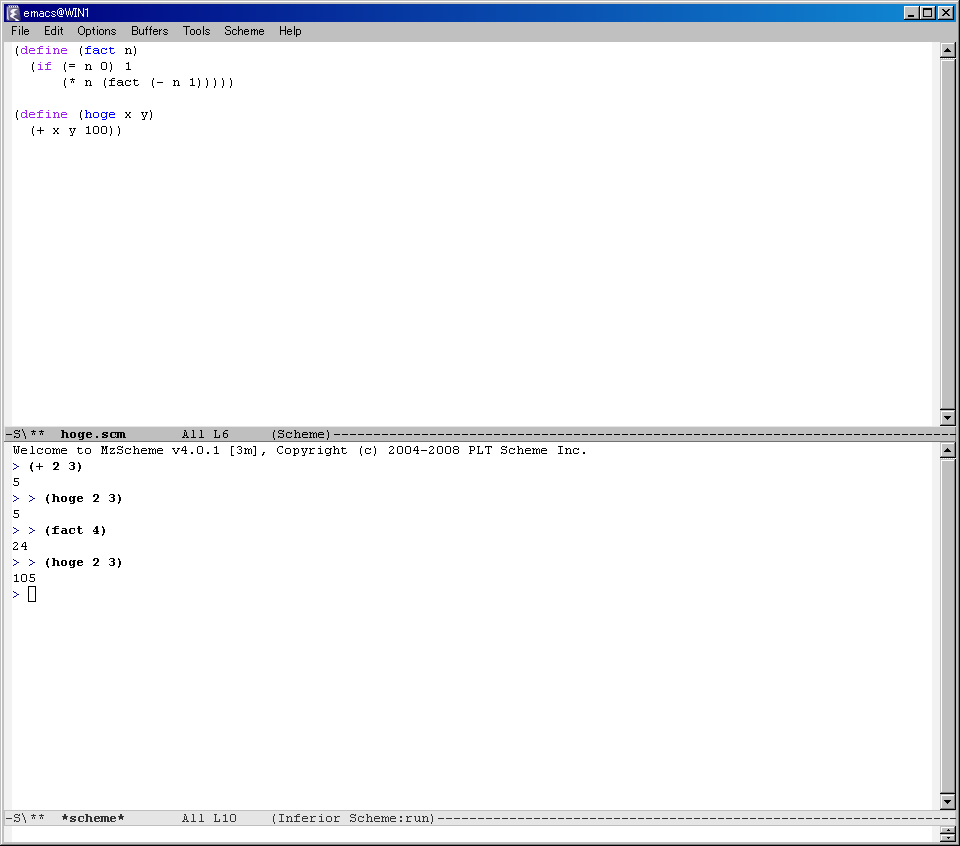Close the emacs window
The width and height of the screenshot is (960, 846).
click(947, 13)
